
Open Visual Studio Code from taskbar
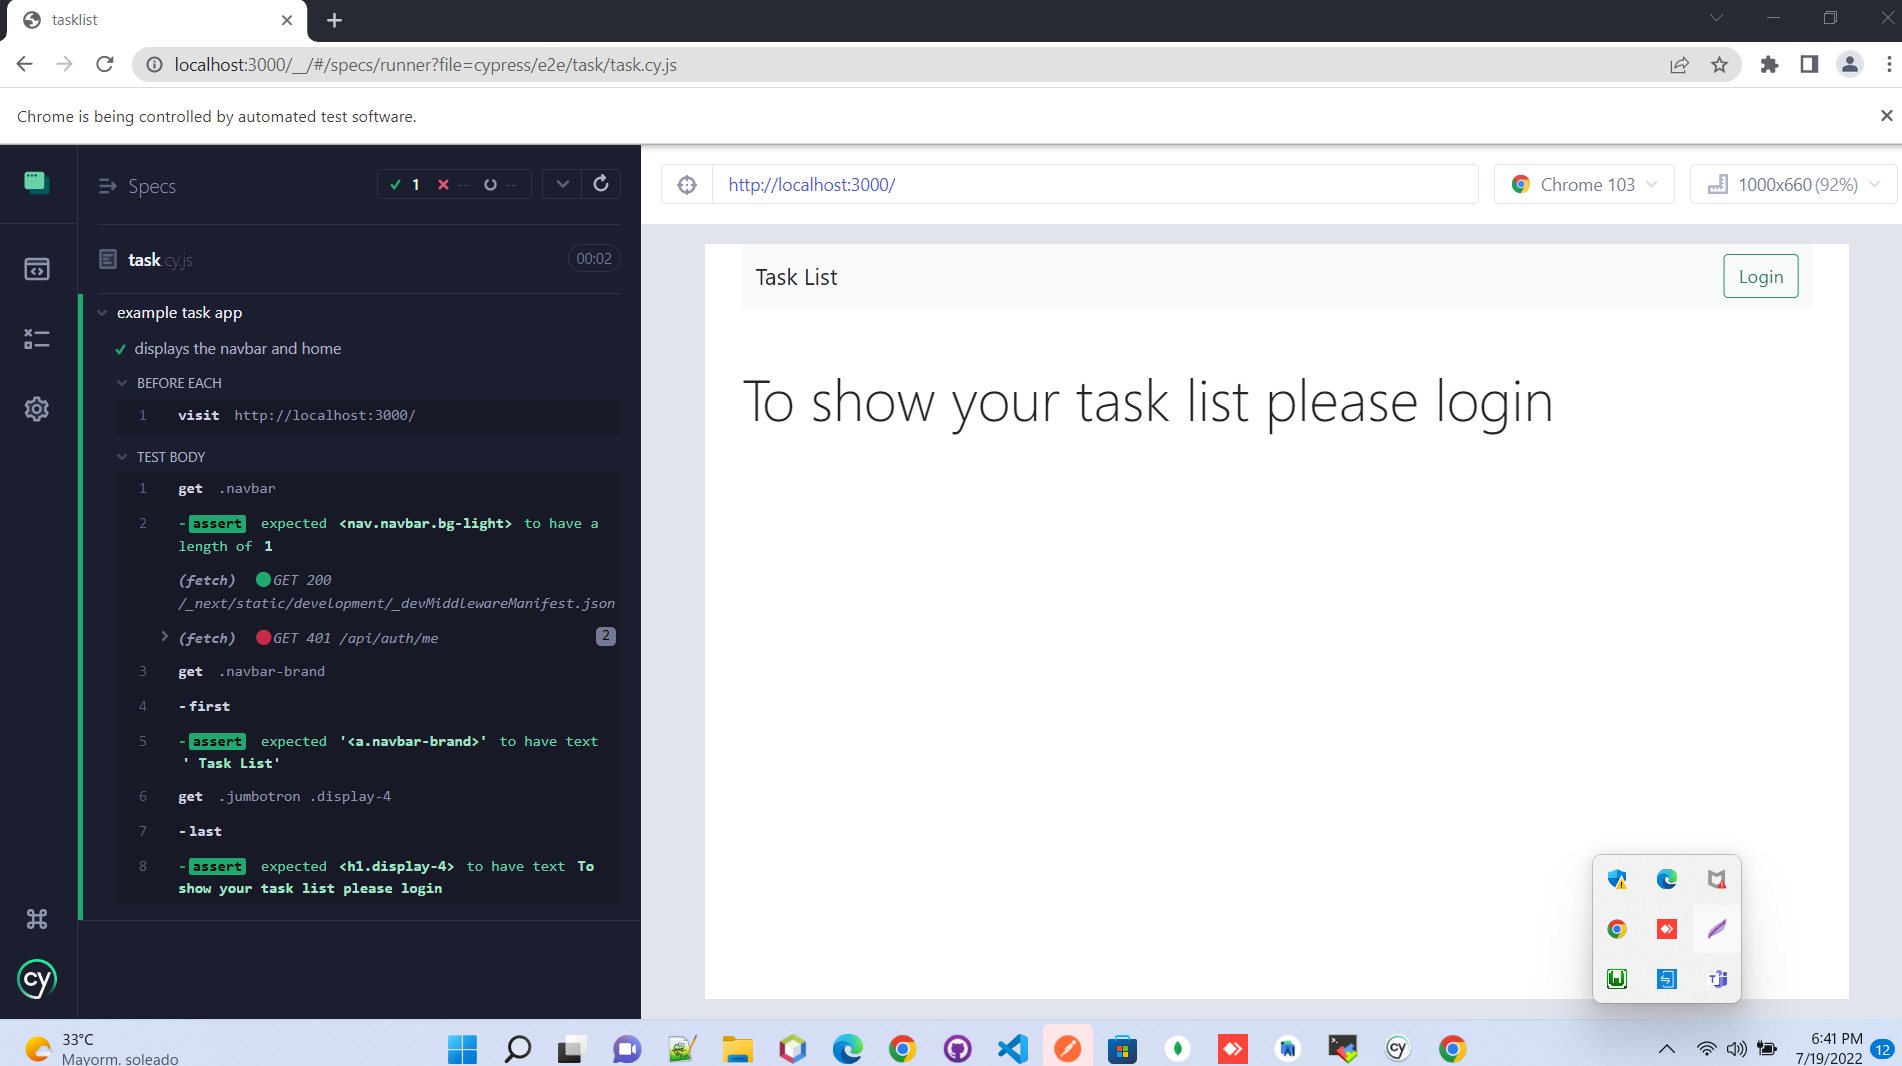(x=1012, y=1048)
